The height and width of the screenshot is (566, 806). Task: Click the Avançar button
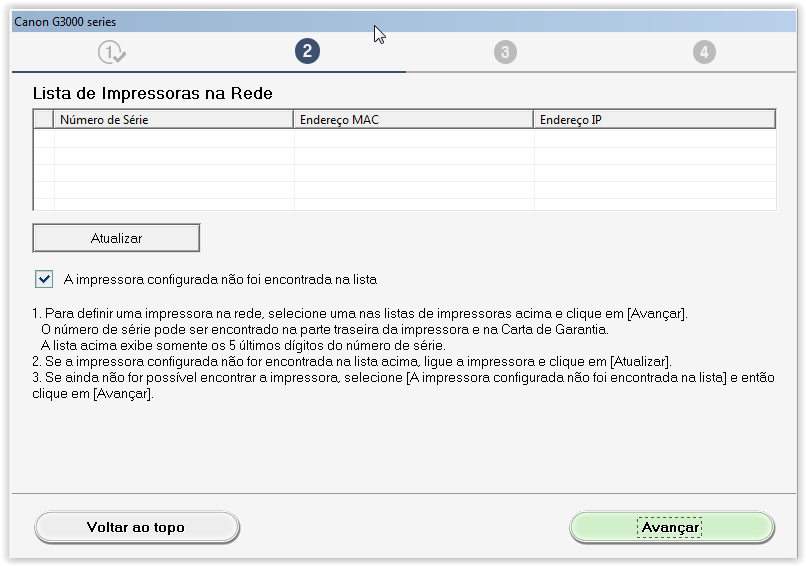[672, 527]
